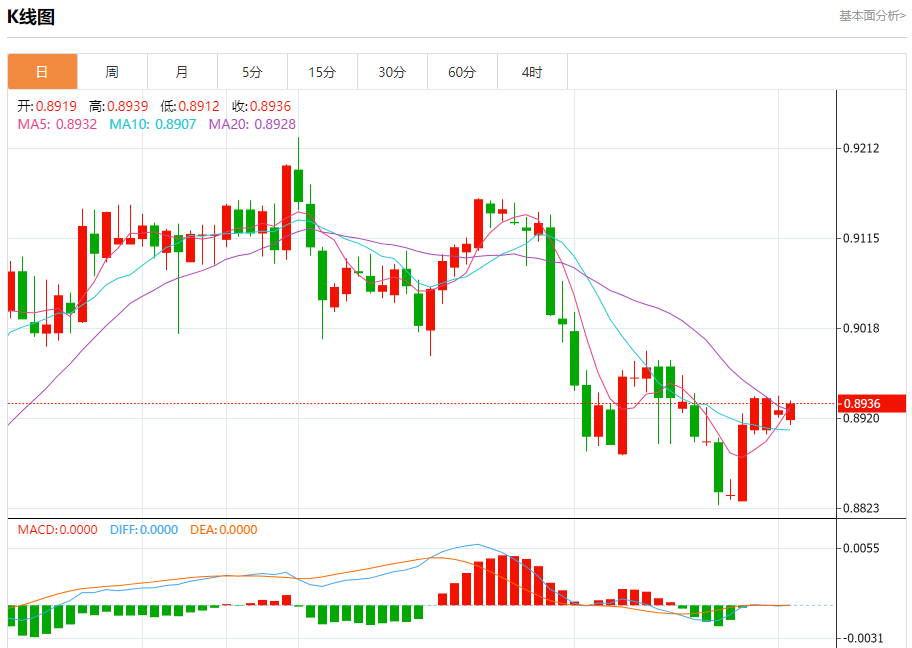Image resolution: width=912 pixels, height=648 pixels.
Task: Click the 收:0.8936 close price value
Action: point(262,106)
